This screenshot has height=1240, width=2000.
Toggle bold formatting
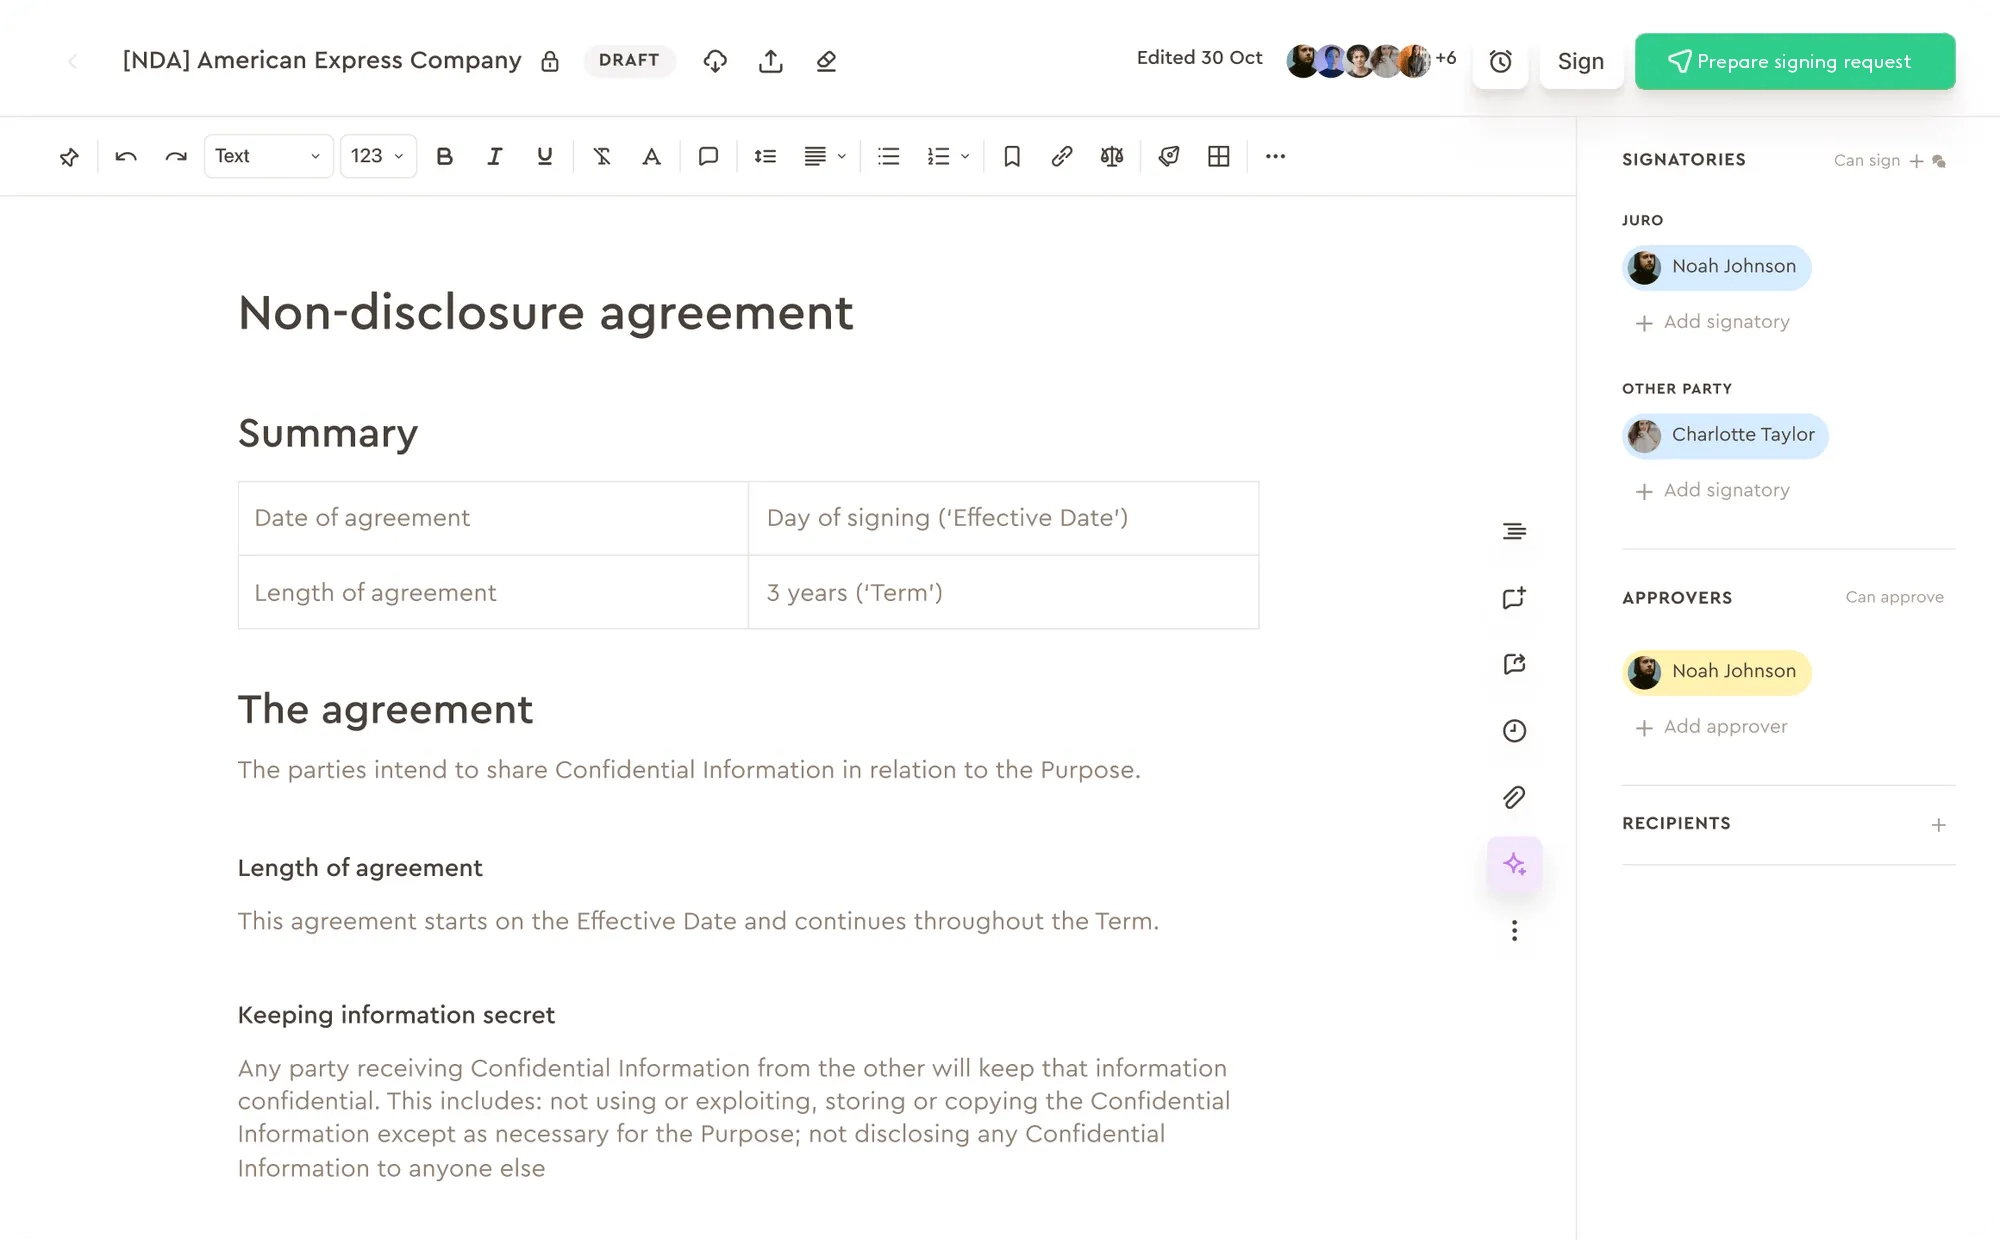point(445,156)
